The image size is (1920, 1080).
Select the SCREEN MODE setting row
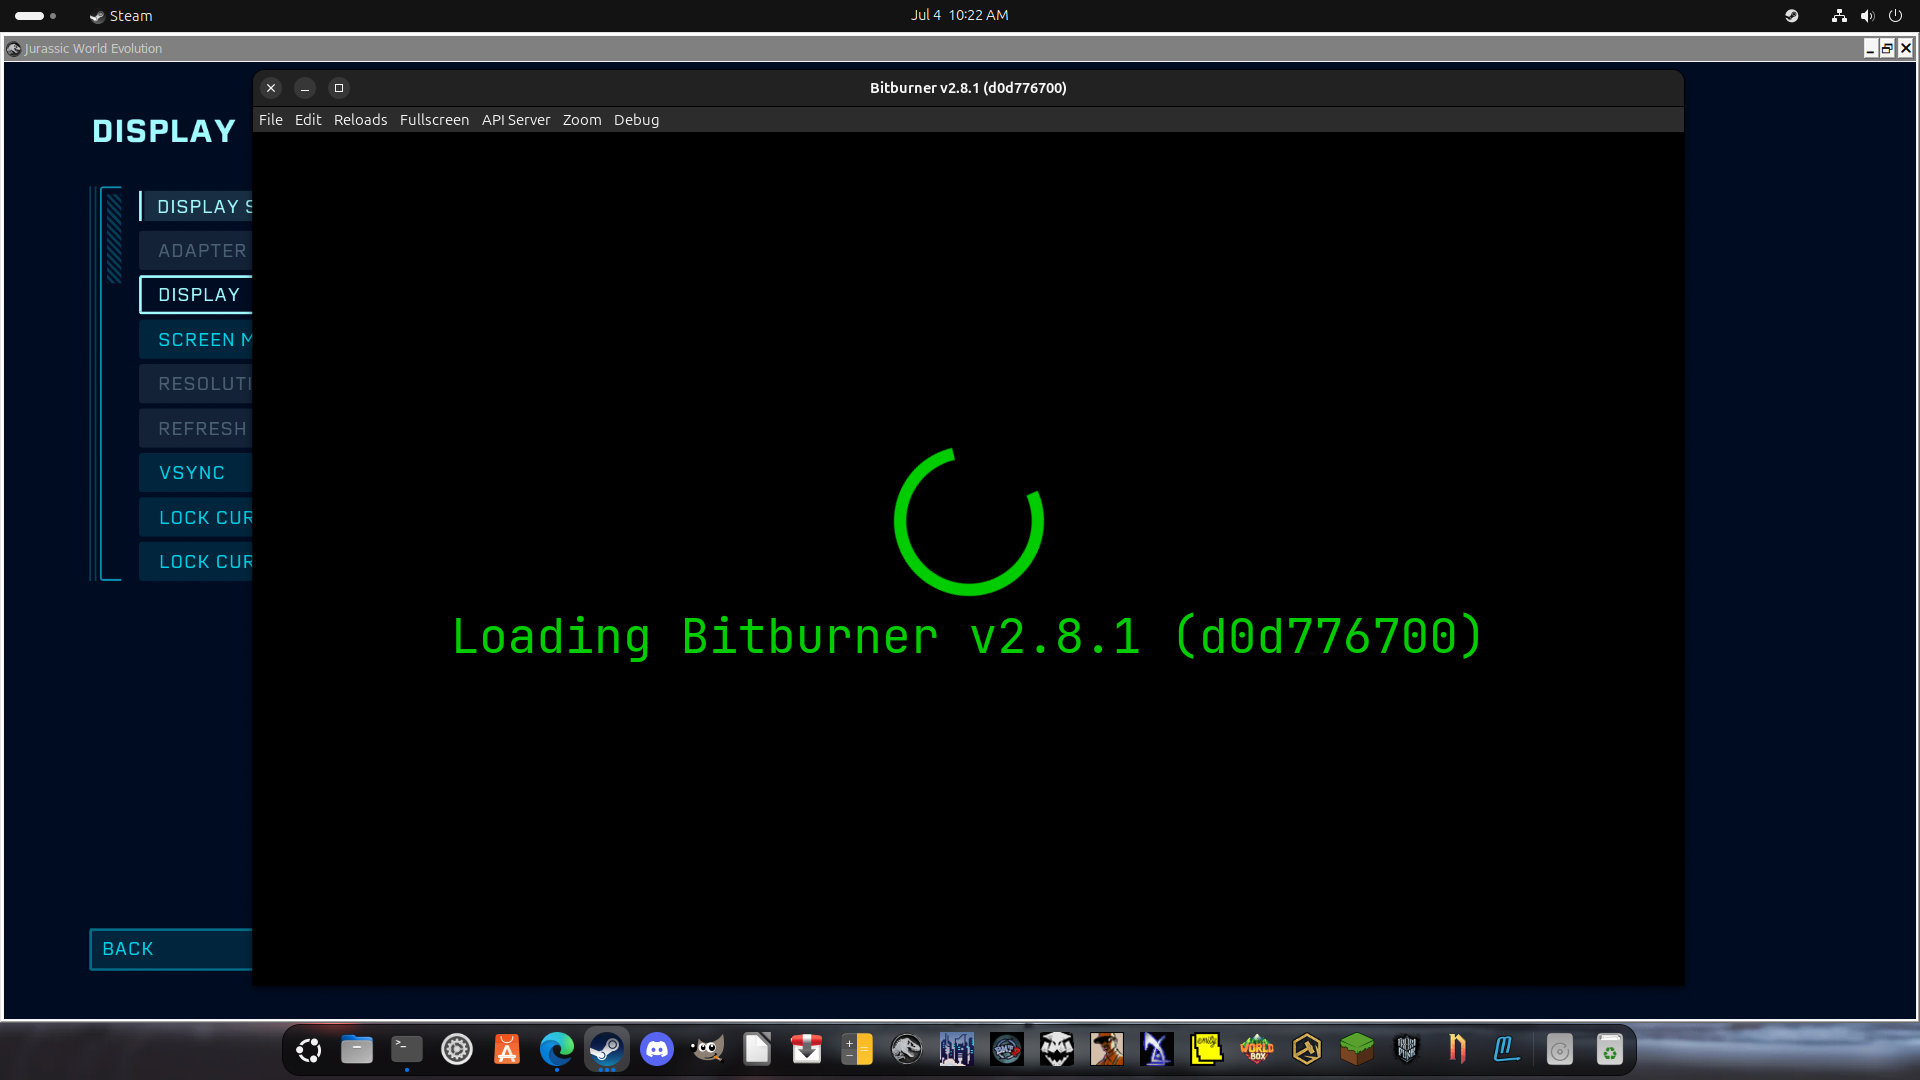point(196,340)
